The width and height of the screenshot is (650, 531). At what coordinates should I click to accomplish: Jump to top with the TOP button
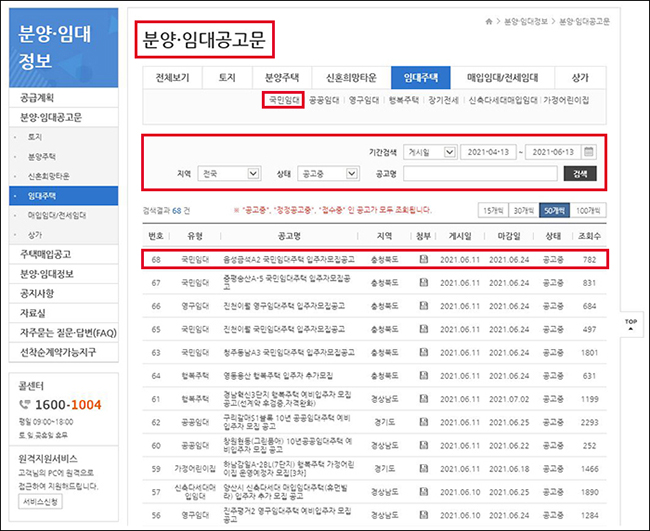(x=631, y=324)
